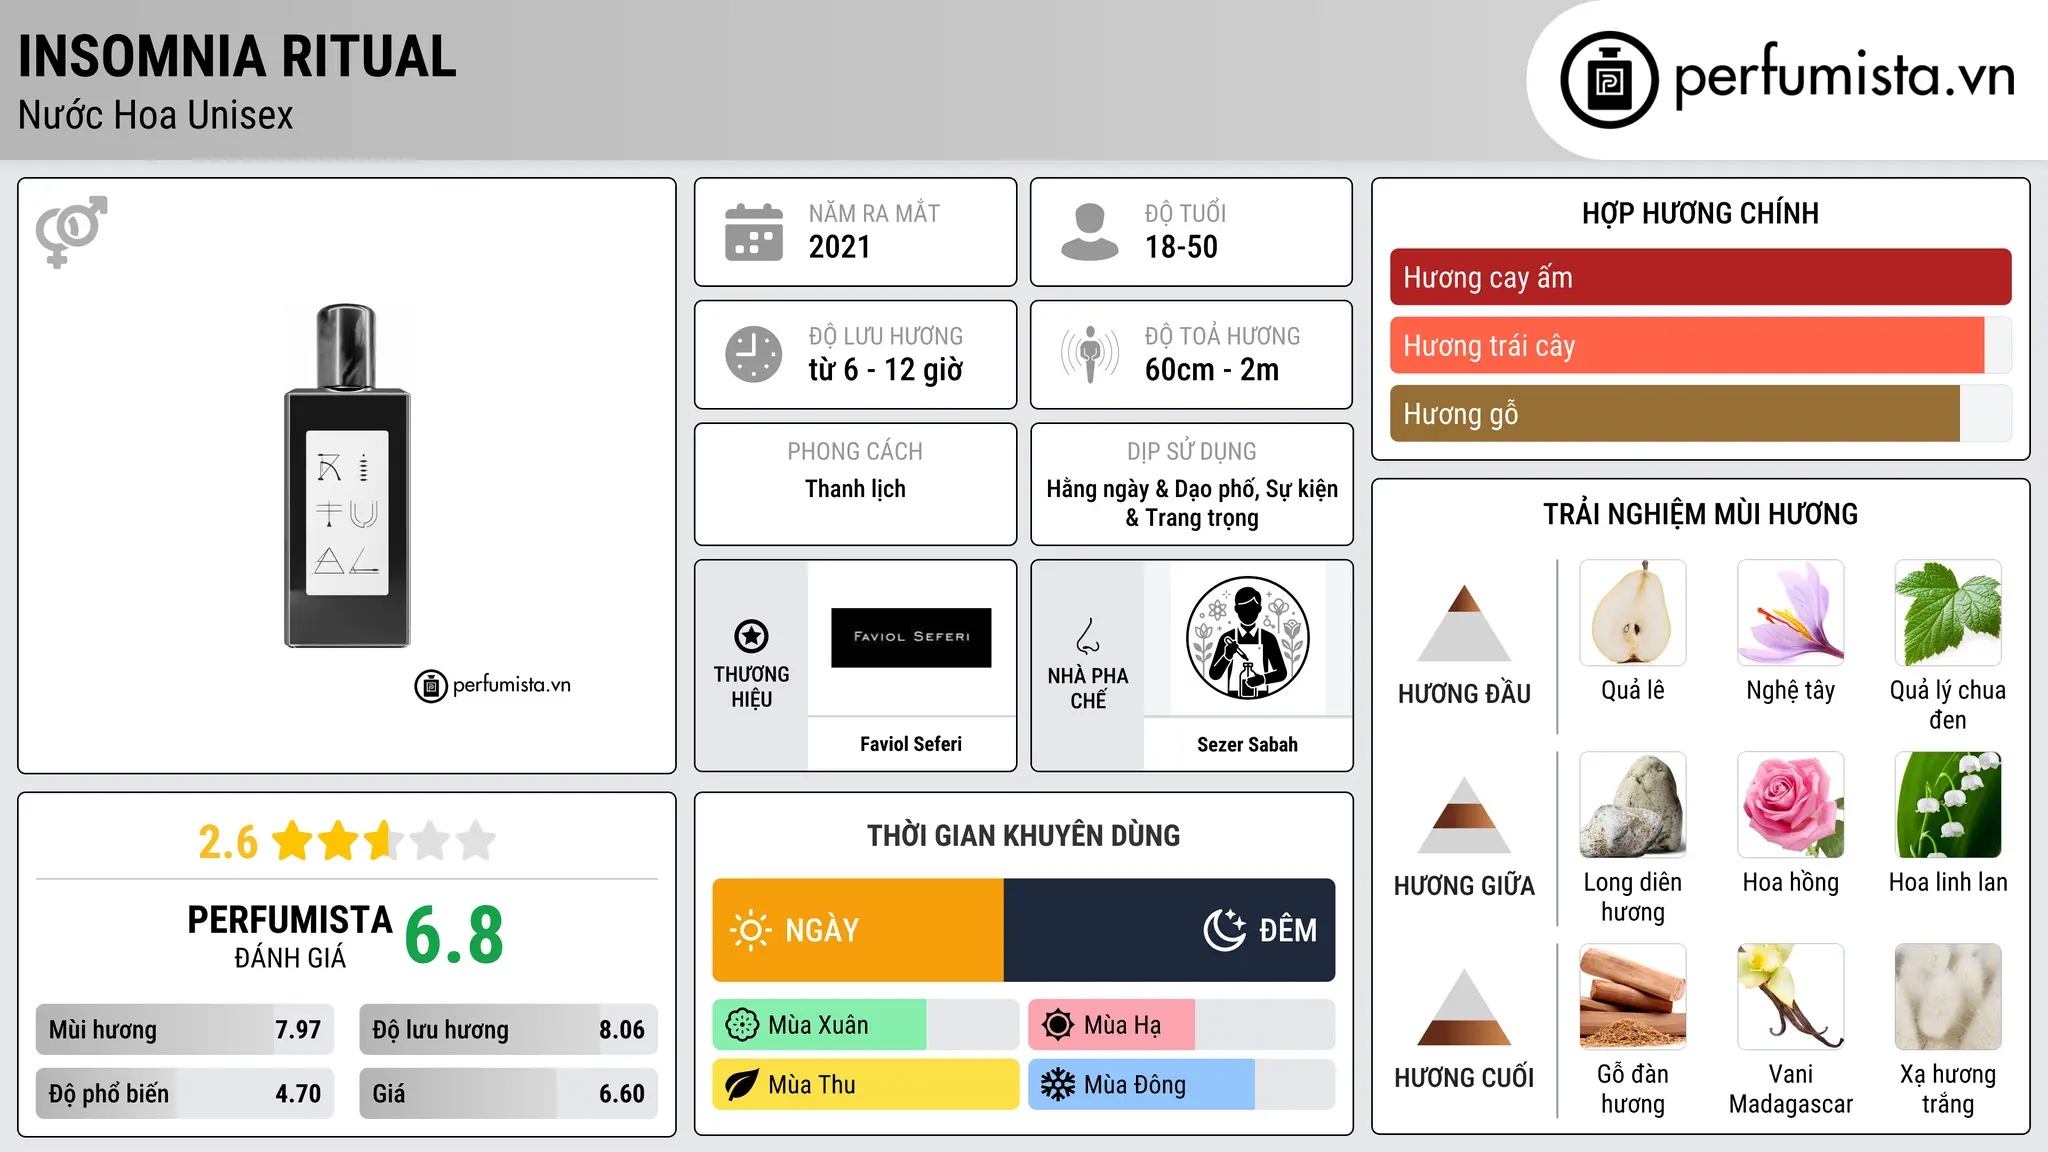Screen dimensions: 2048x1152
Task: Click the Hằng ngày & Dạo phố occasion text
Action: [1154, 489]
